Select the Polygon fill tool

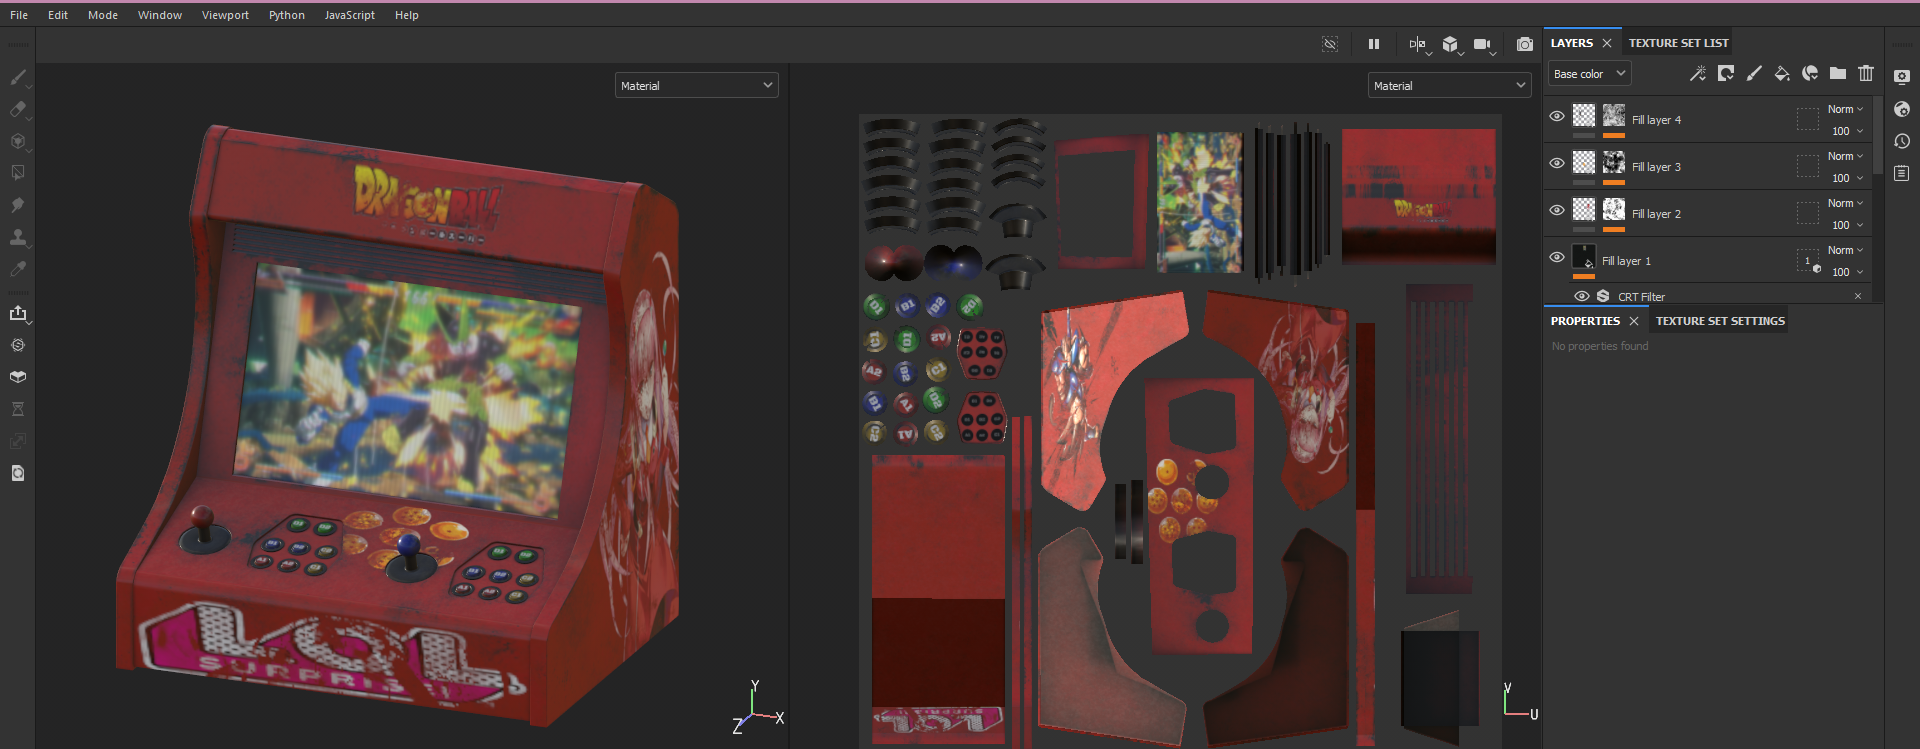(x=18, y=173)
